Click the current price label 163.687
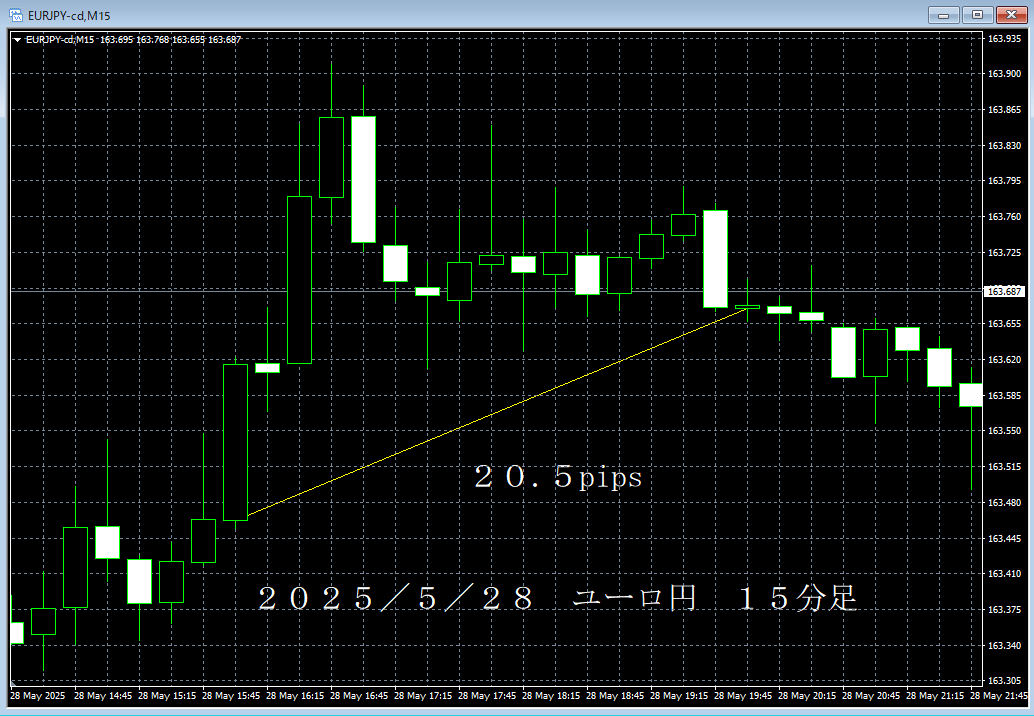The width and height of the screenshot is (1034, 716). click(x=1004, y=292)
